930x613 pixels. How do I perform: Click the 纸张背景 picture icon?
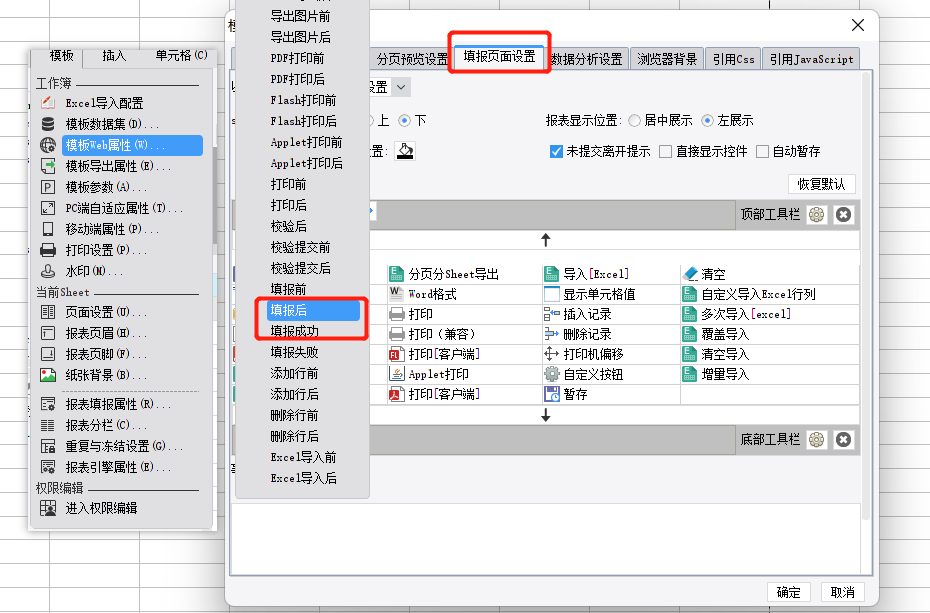coord(48,375)
